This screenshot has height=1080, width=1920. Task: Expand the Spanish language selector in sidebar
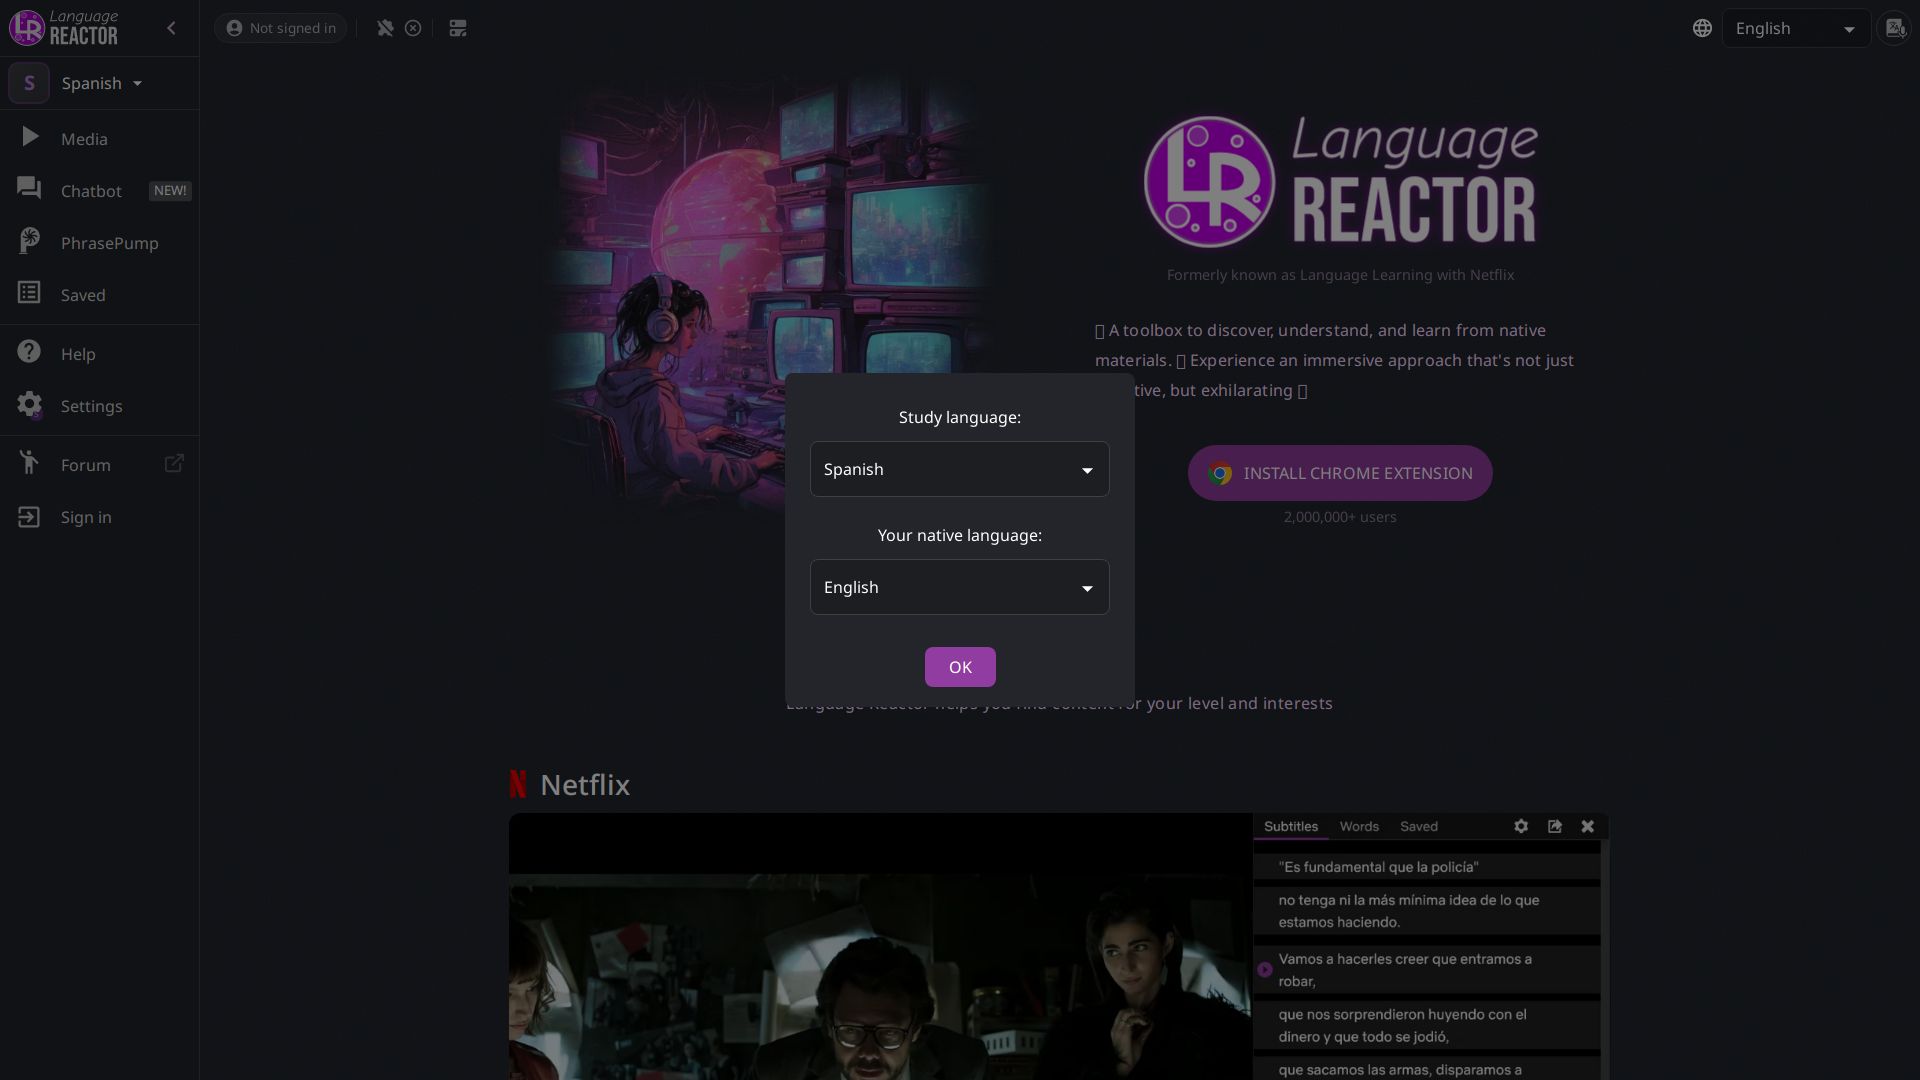coord(98,83)
